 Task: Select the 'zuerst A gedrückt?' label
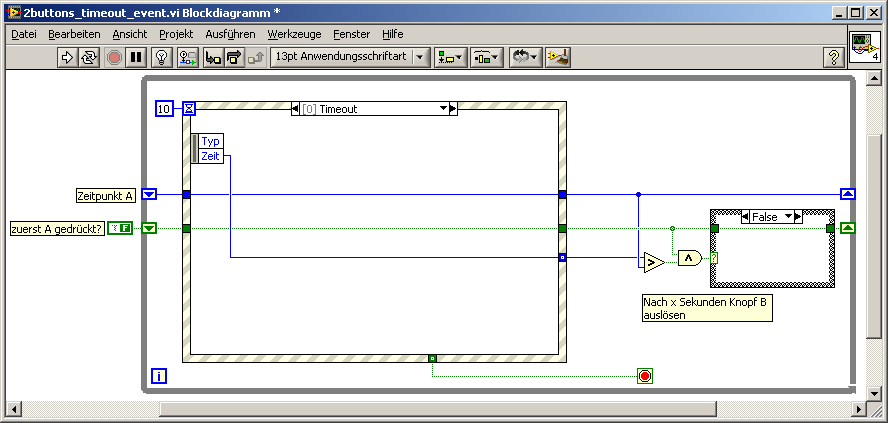57,229
